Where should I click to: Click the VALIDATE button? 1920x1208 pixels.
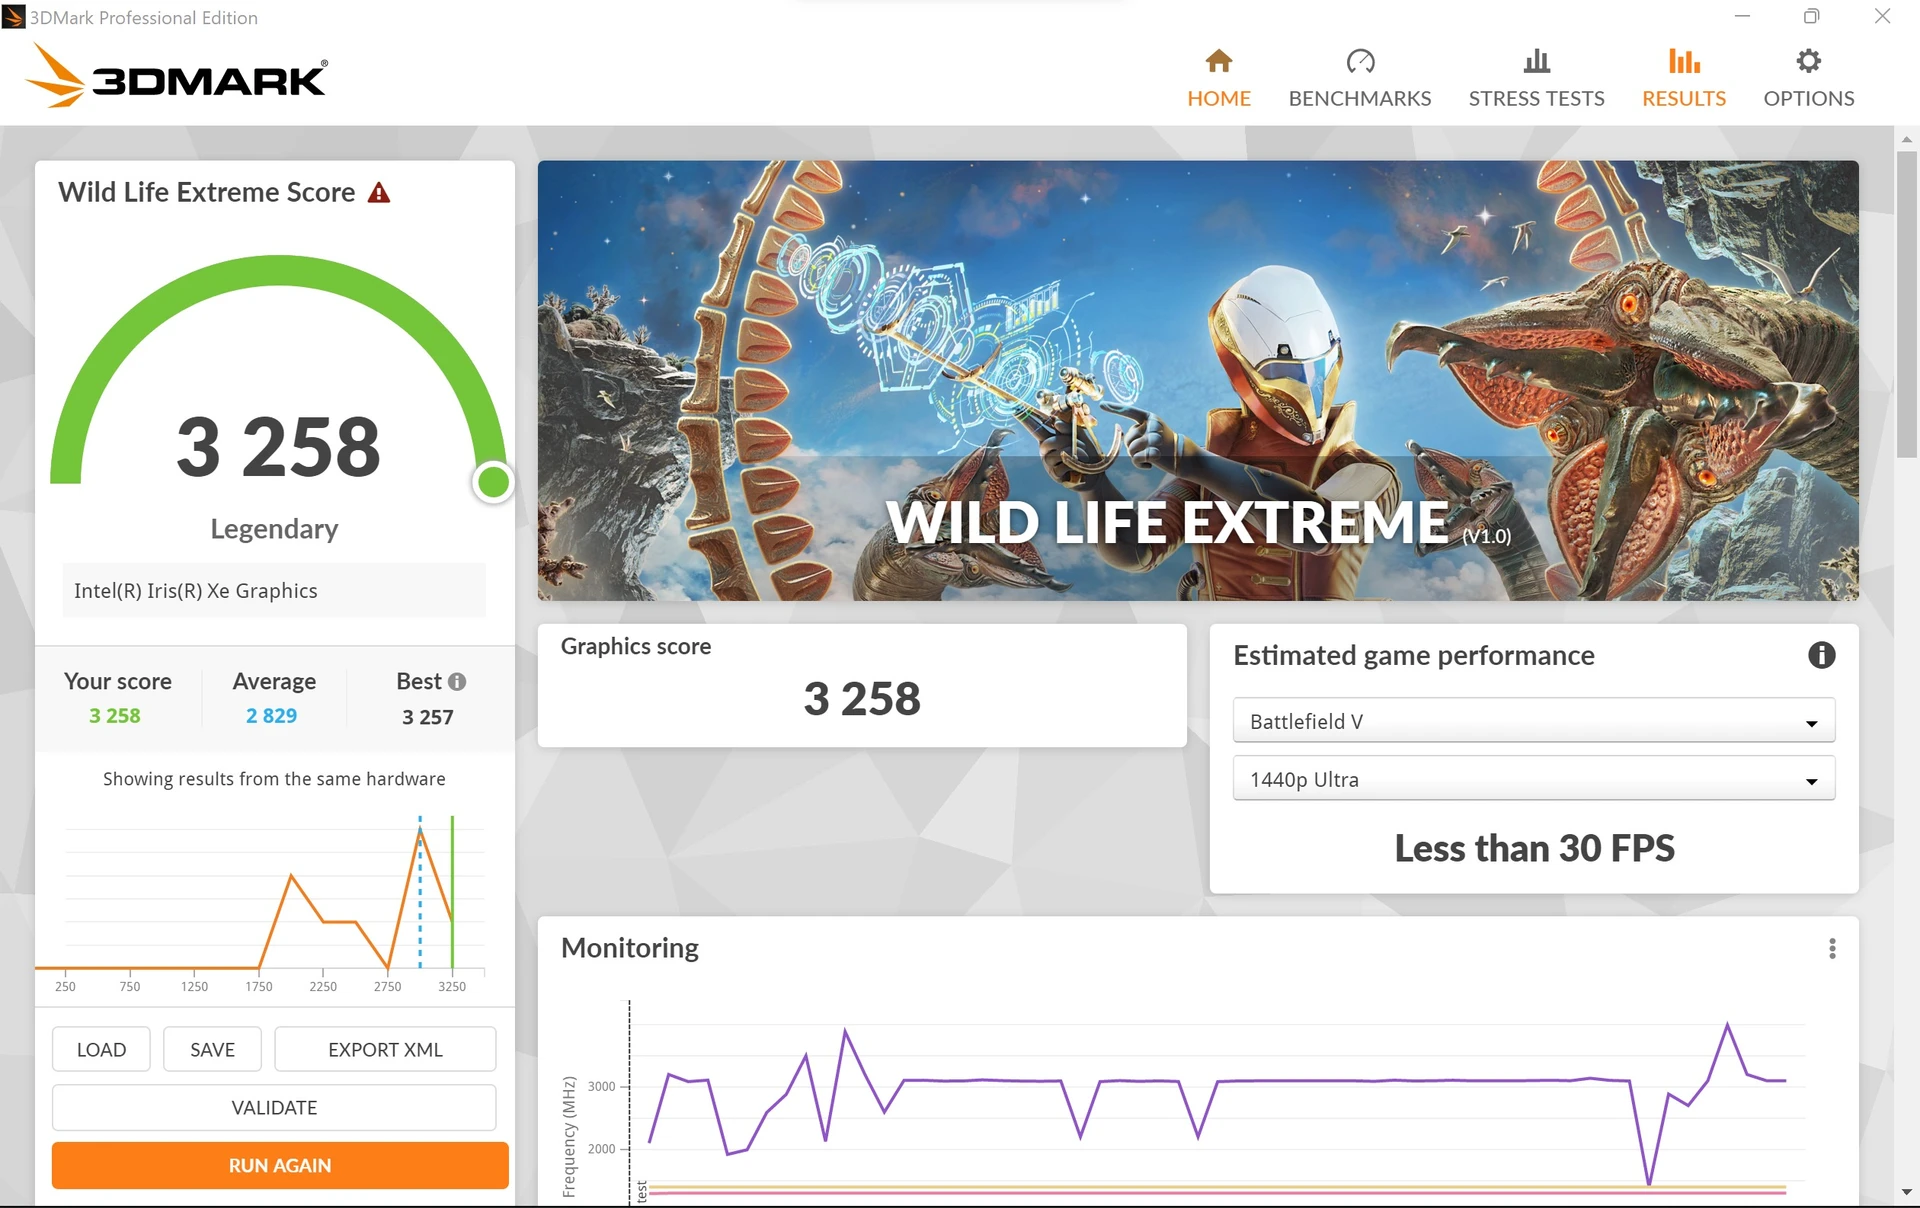(274, 1107)
